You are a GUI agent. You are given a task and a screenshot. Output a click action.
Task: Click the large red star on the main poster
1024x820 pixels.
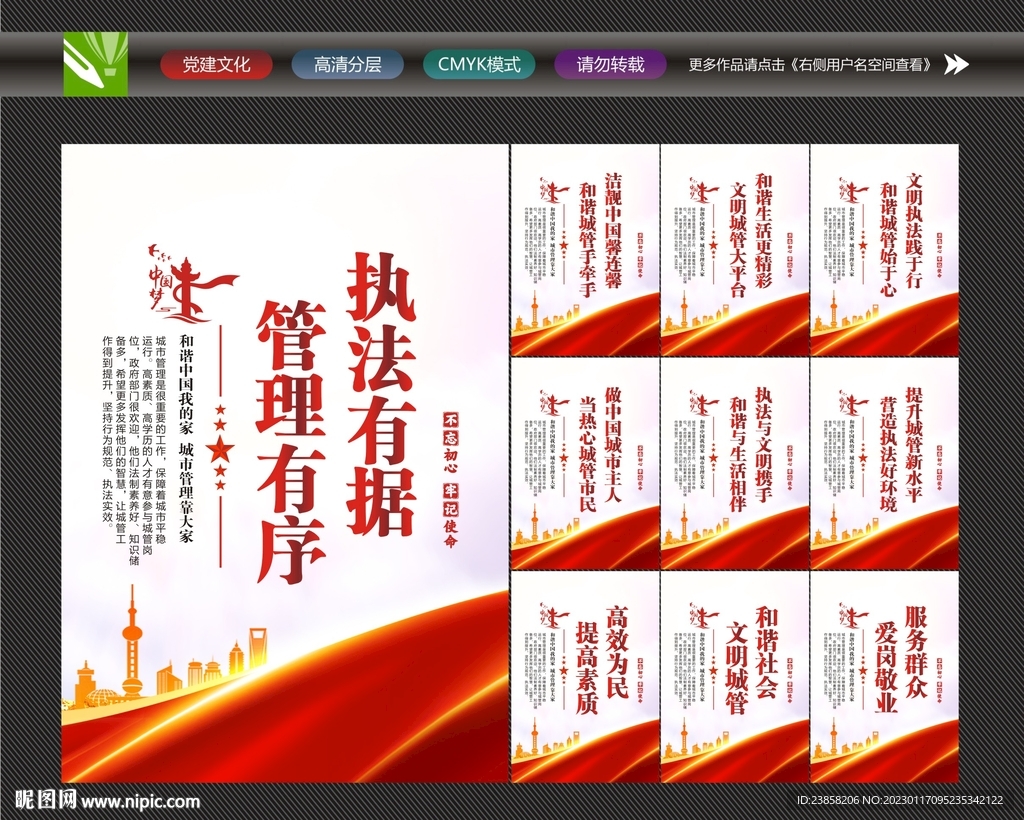pyautogui.click(x=219, y=449)
